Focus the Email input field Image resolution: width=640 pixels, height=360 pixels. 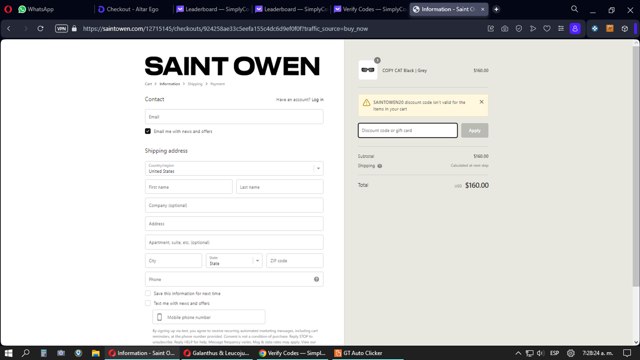[234, 117]
